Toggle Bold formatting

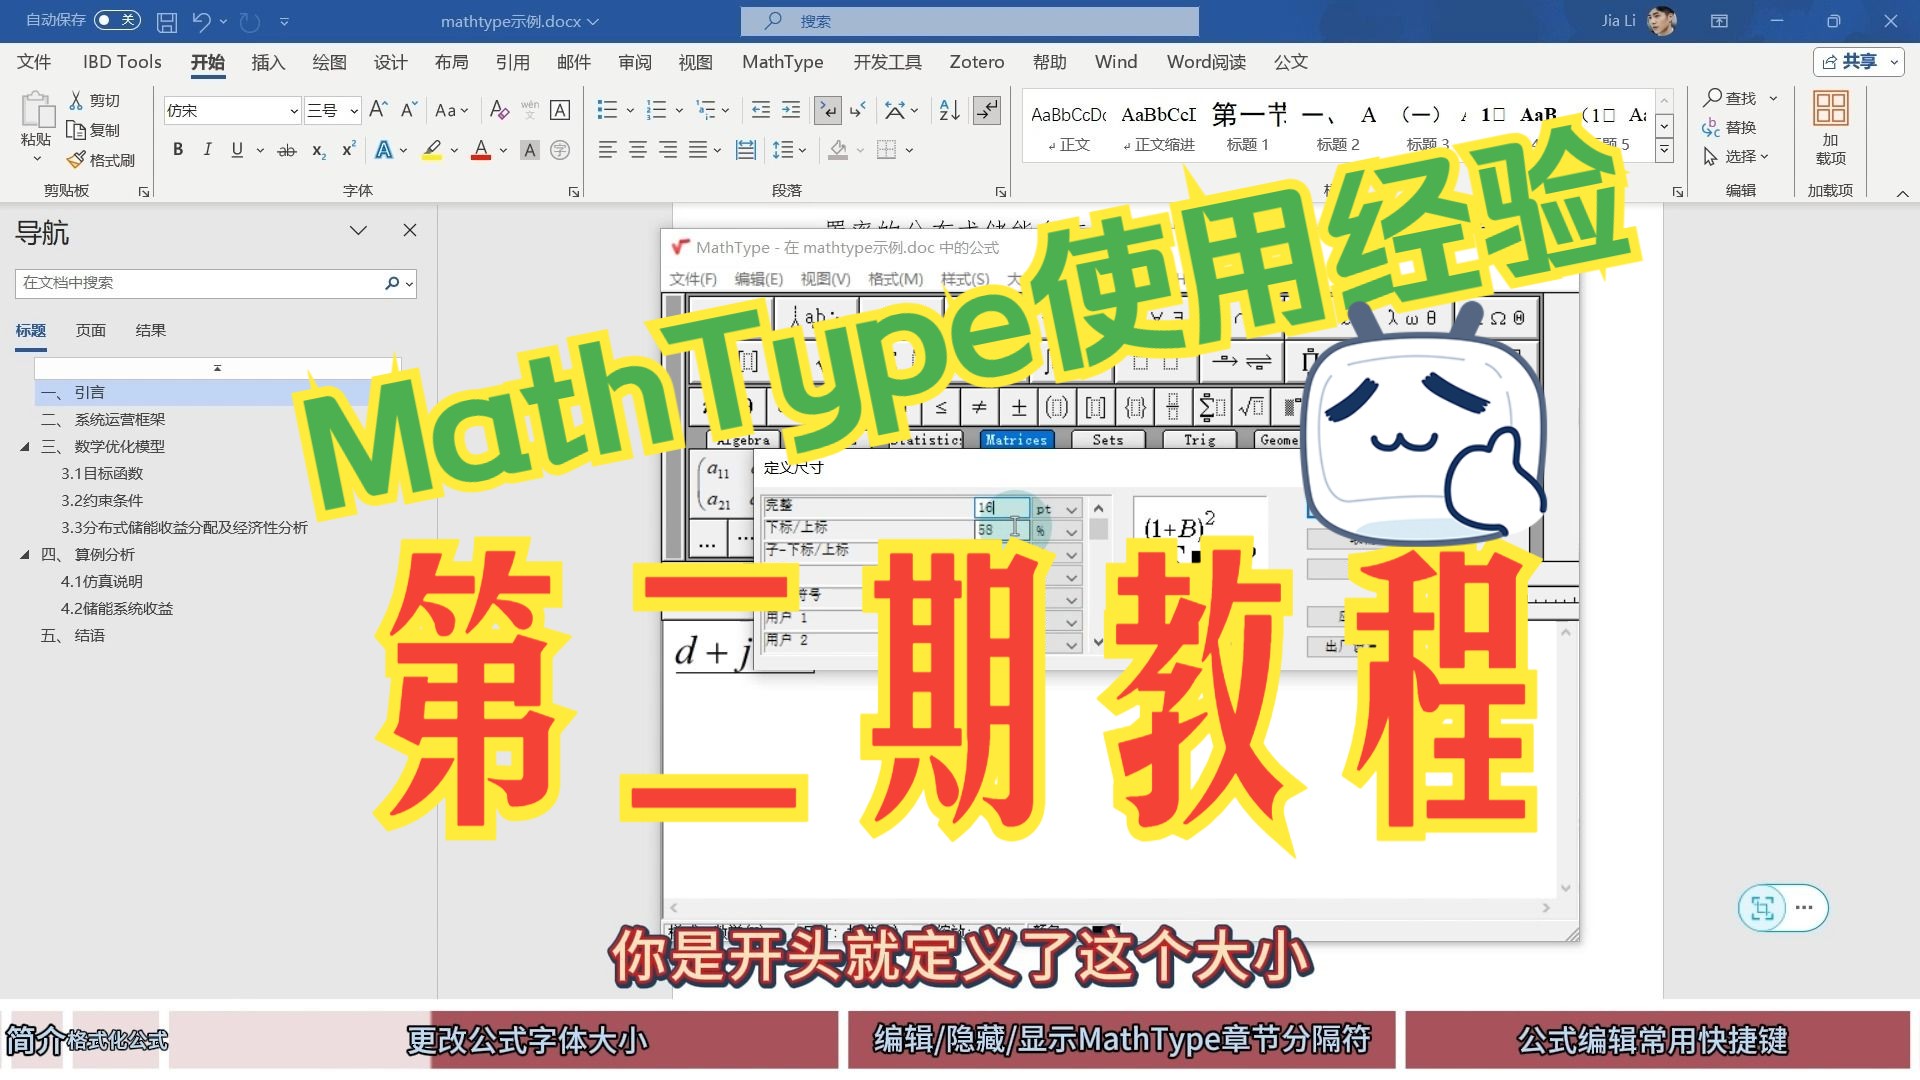(x=178, y=150)
